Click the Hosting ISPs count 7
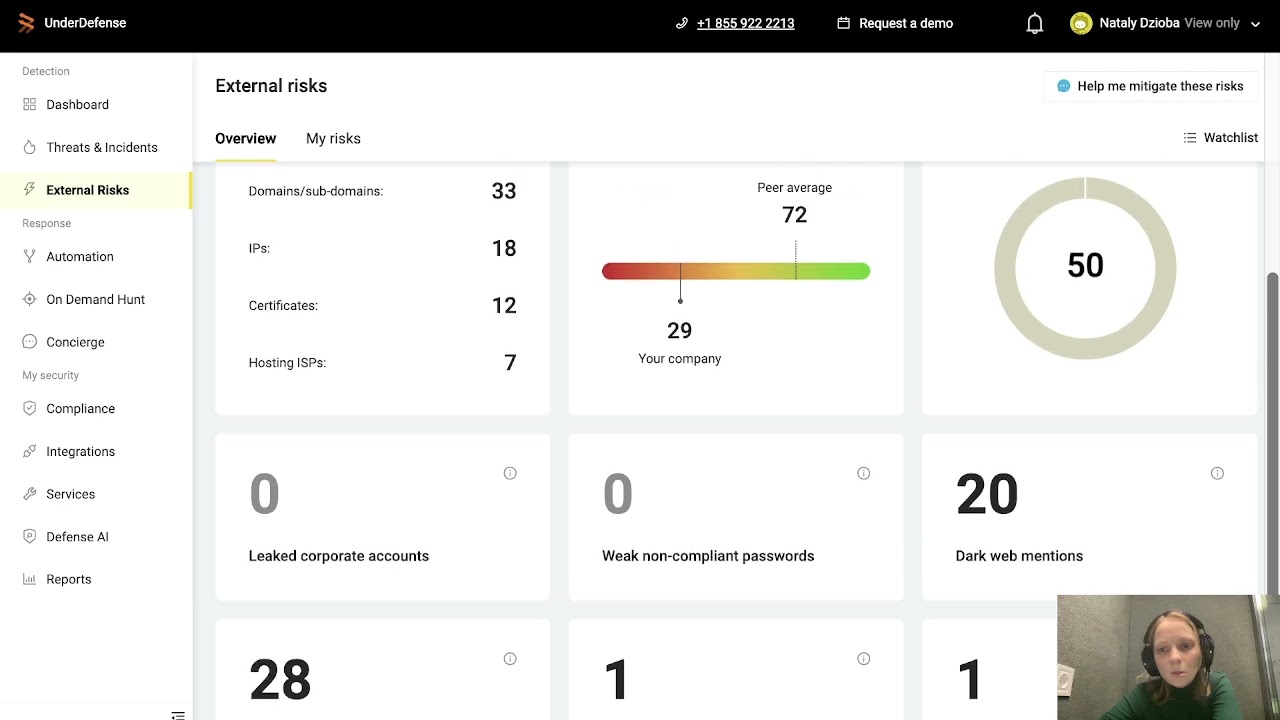This screenshot has width=1280, height=720. (x=510, y=362)
